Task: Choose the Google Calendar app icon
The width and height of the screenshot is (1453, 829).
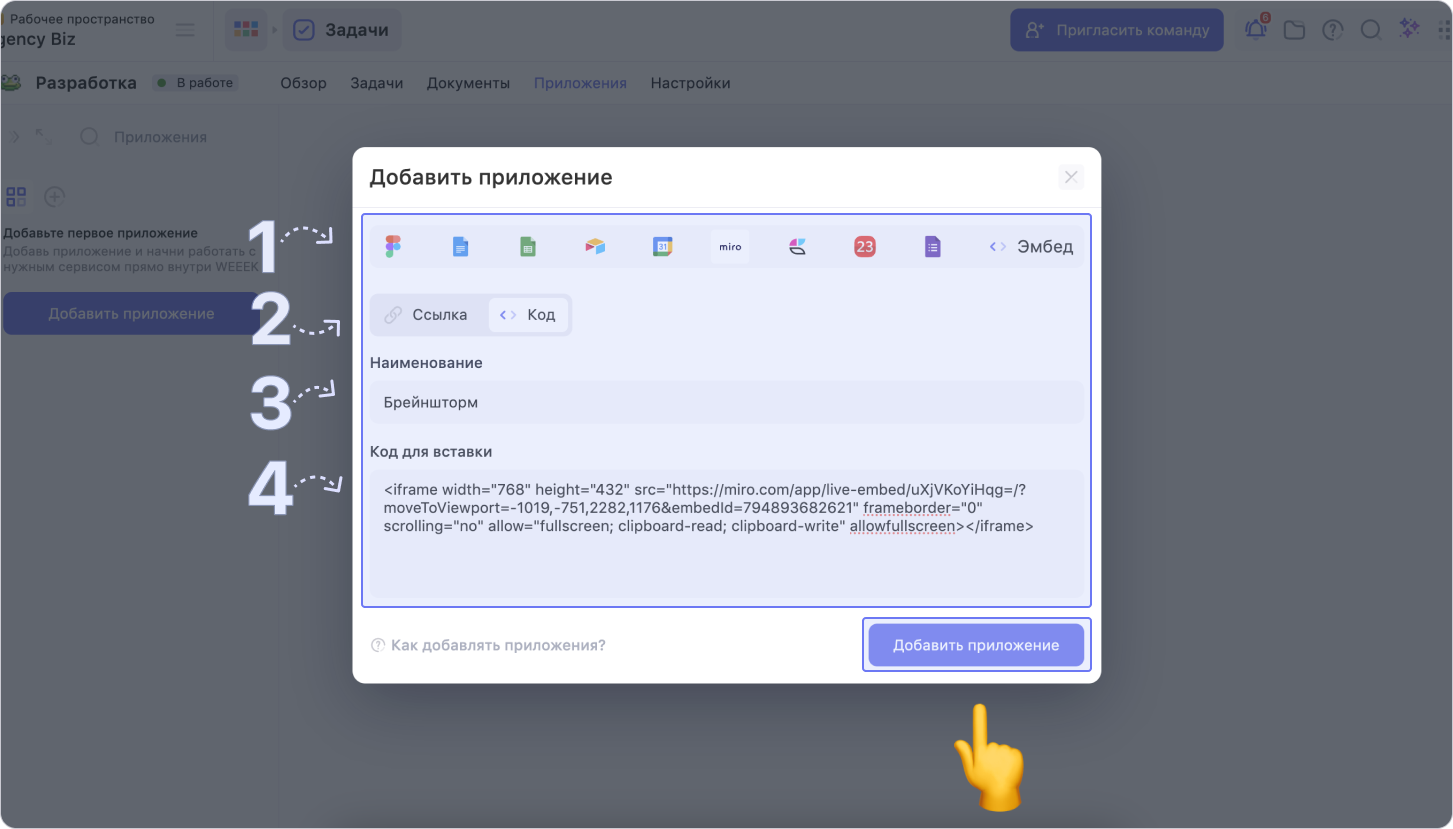Action: pos(662,247)
